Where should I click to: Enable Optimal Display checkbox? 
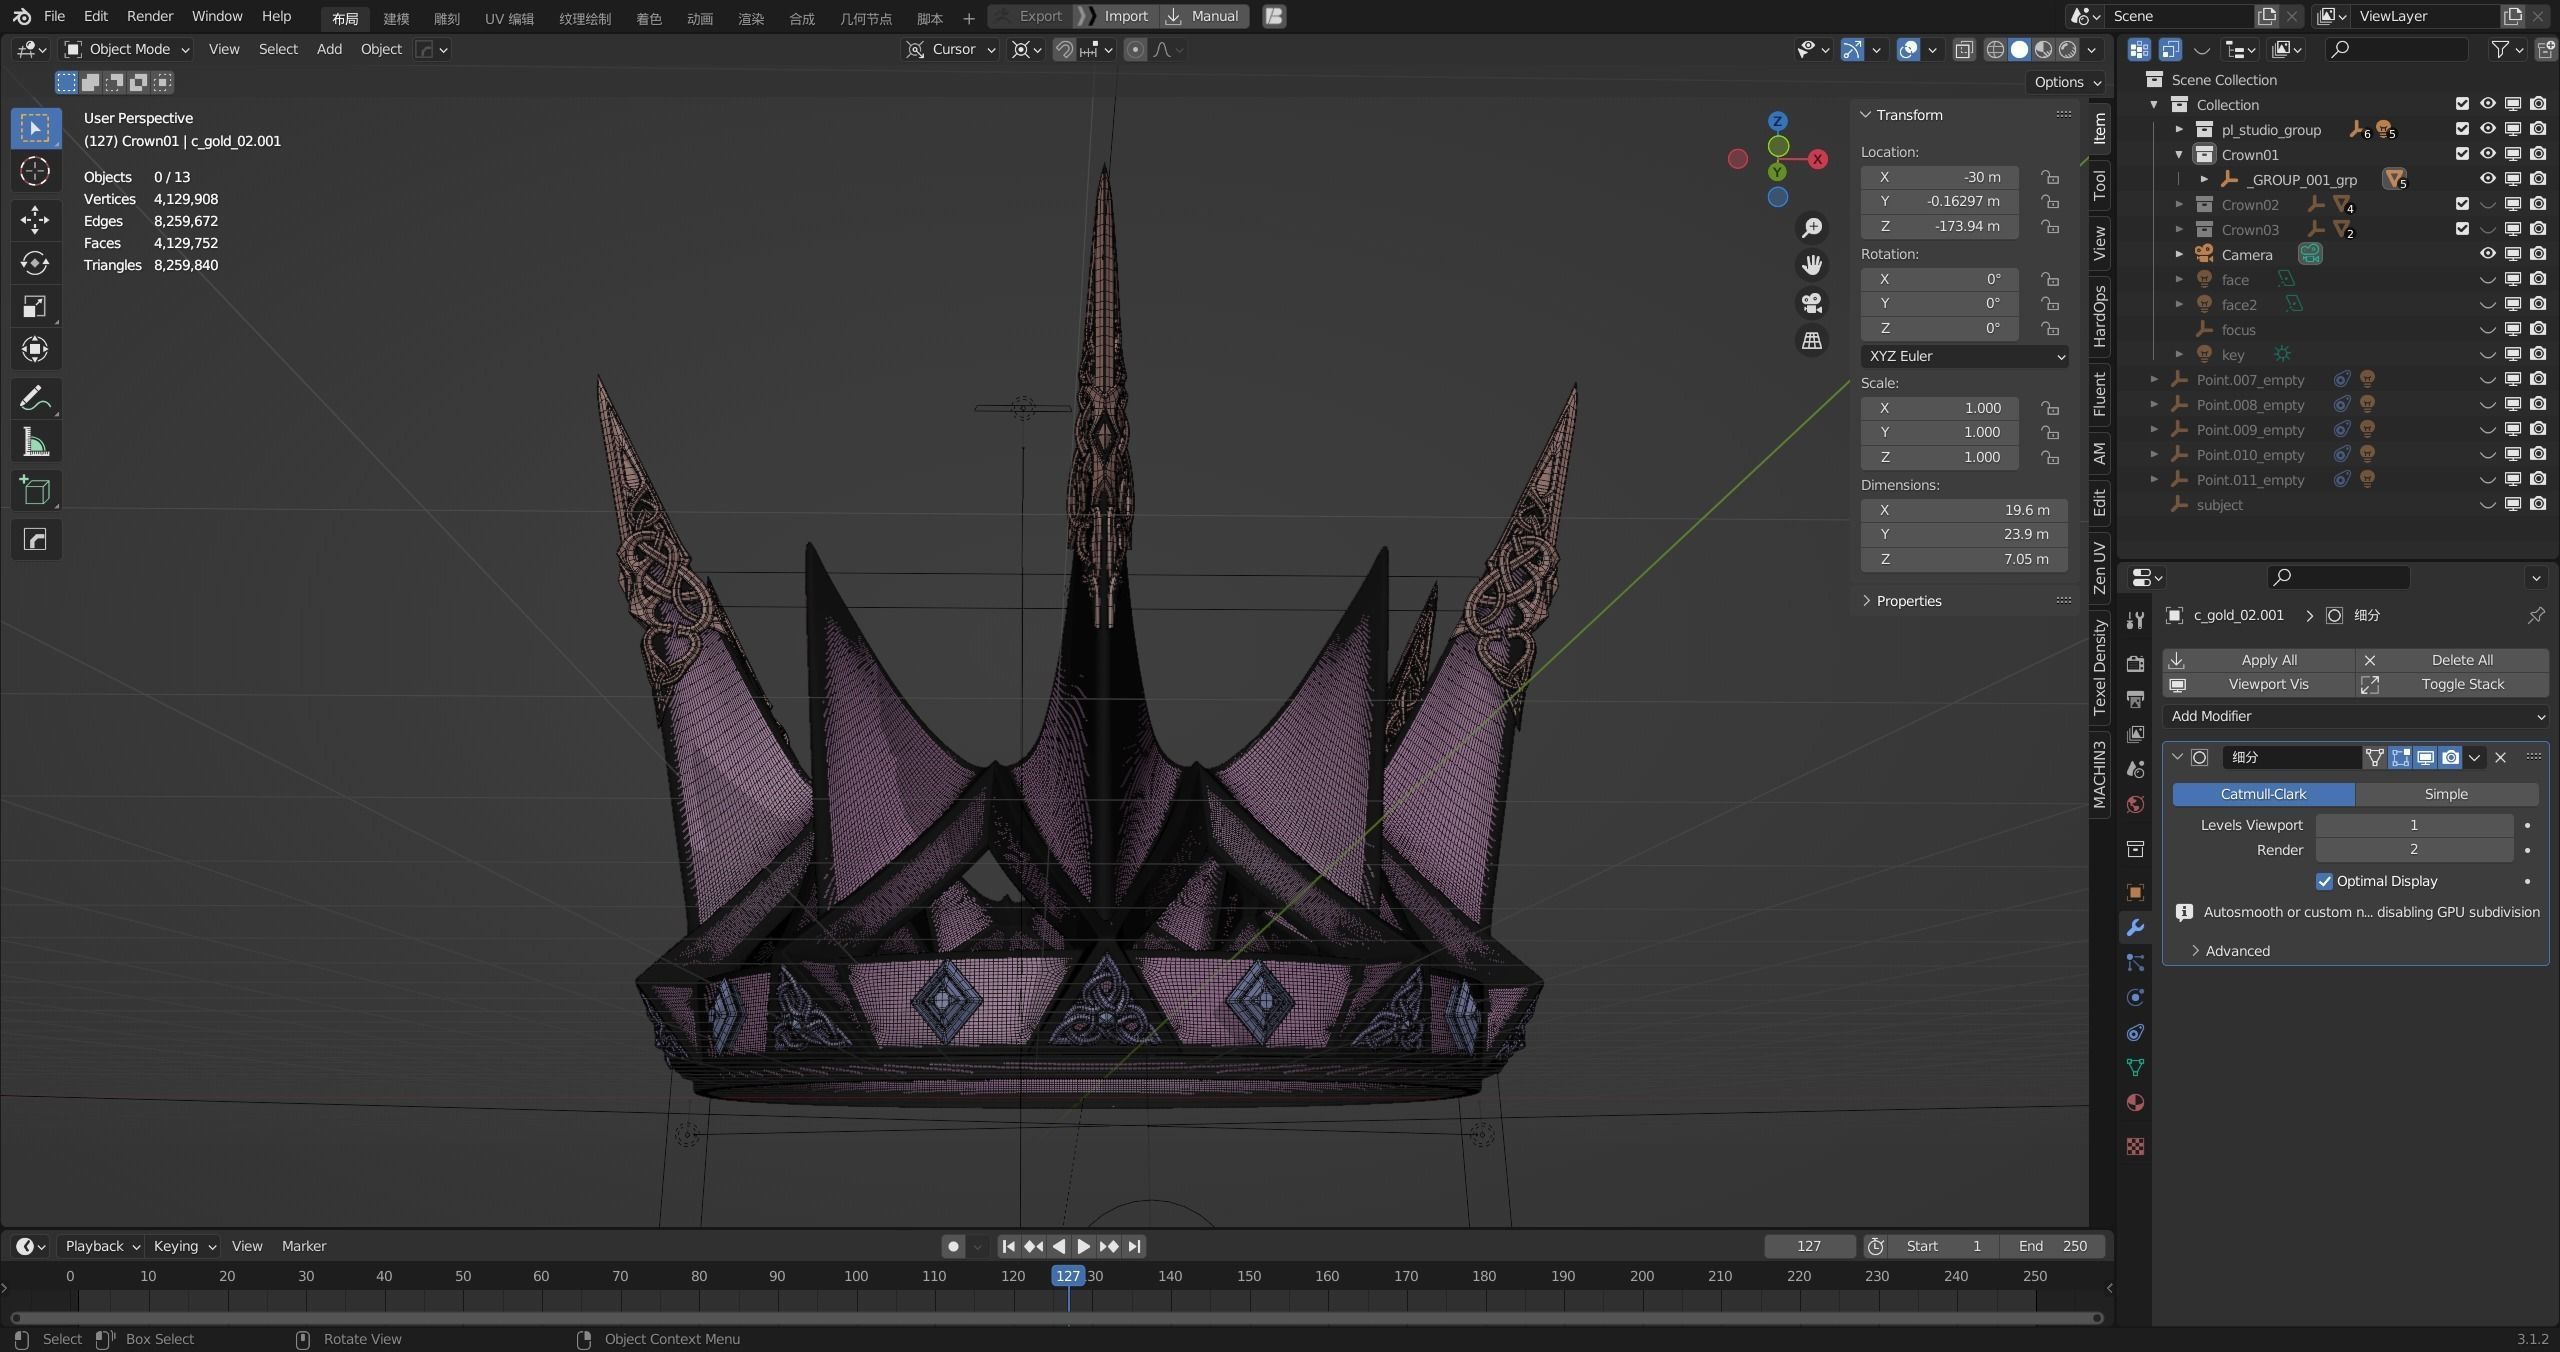click(x=2324, y=881)
